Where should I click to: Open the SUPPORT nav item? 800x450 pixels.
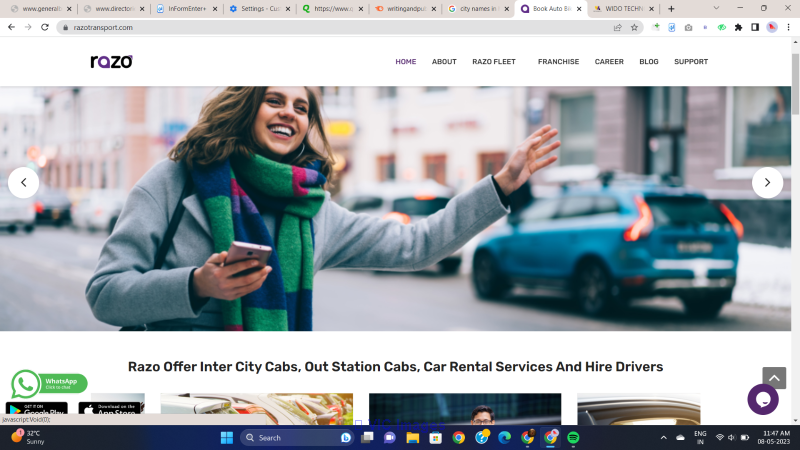(x=691, y=62)
